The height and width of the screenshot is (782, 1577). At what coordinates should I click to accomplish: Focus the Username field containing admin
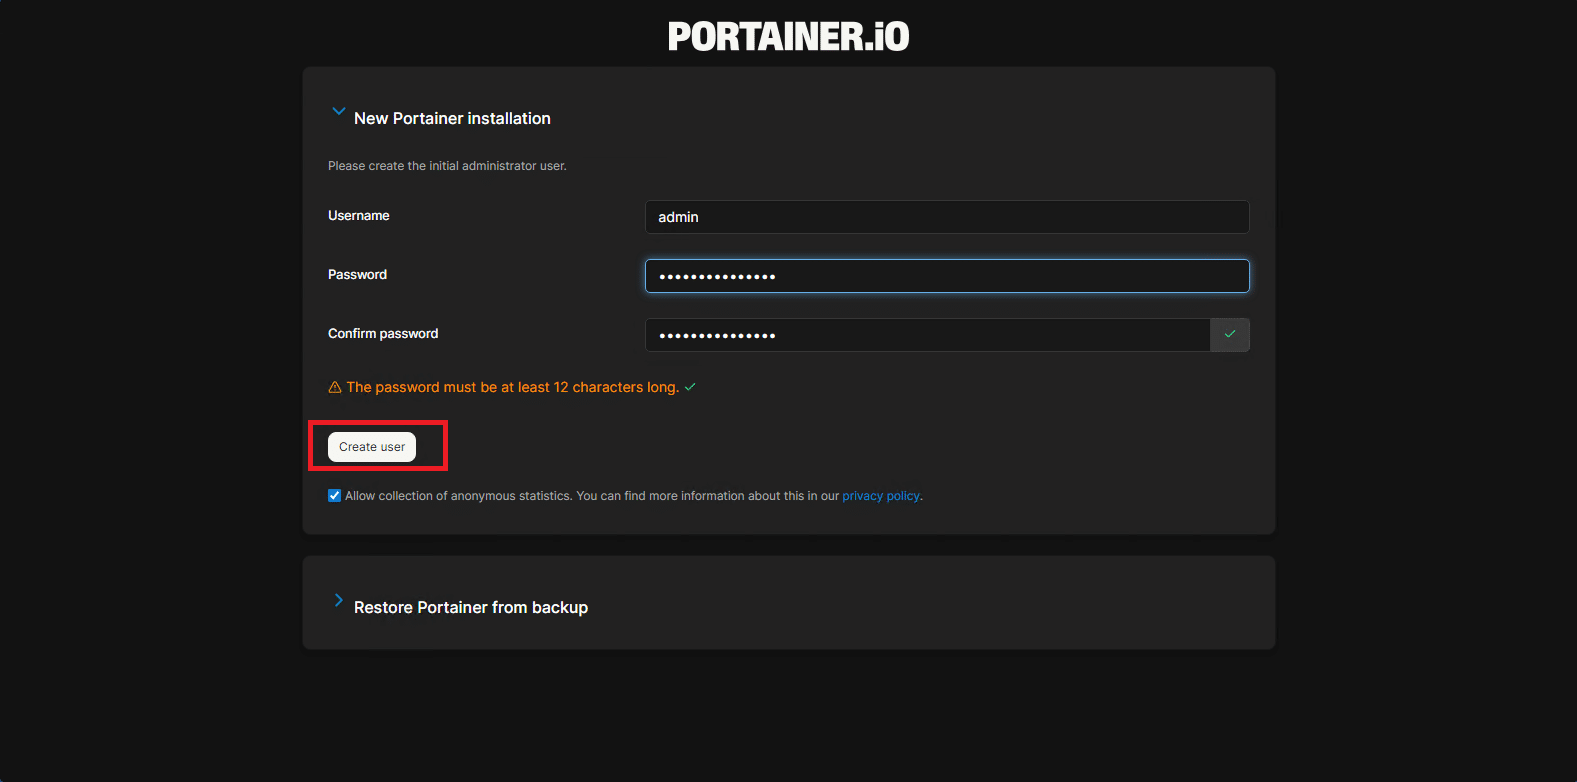pos(946,217)
